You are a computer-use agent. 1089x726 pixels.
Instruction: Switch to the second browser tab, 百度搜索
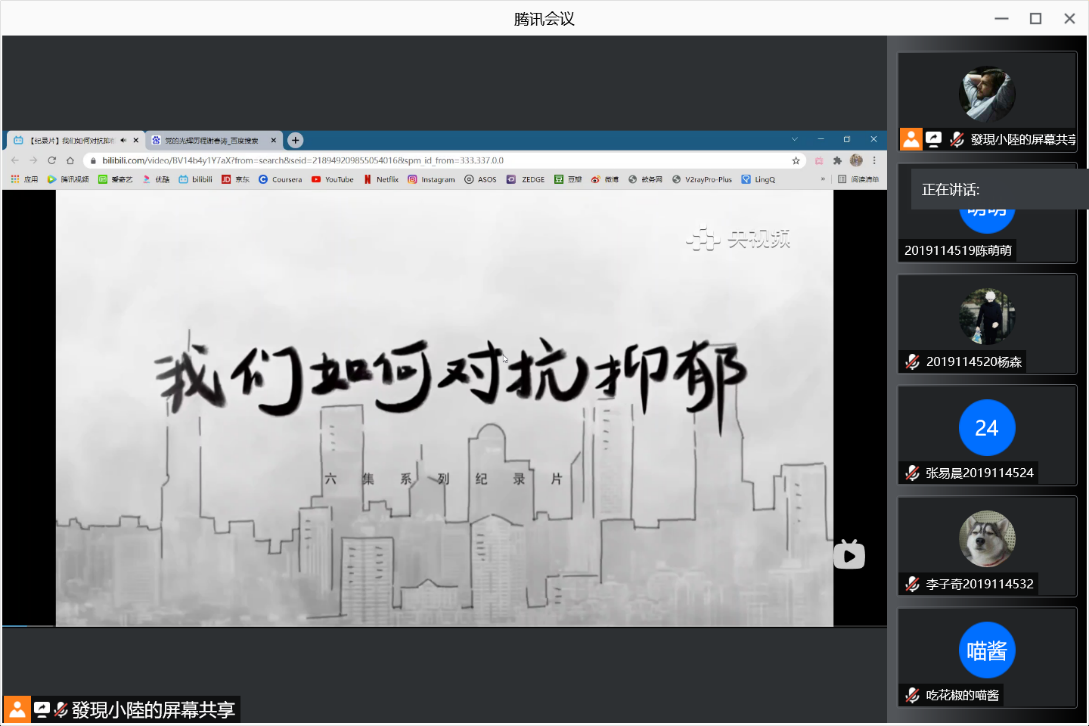point(210,140)
